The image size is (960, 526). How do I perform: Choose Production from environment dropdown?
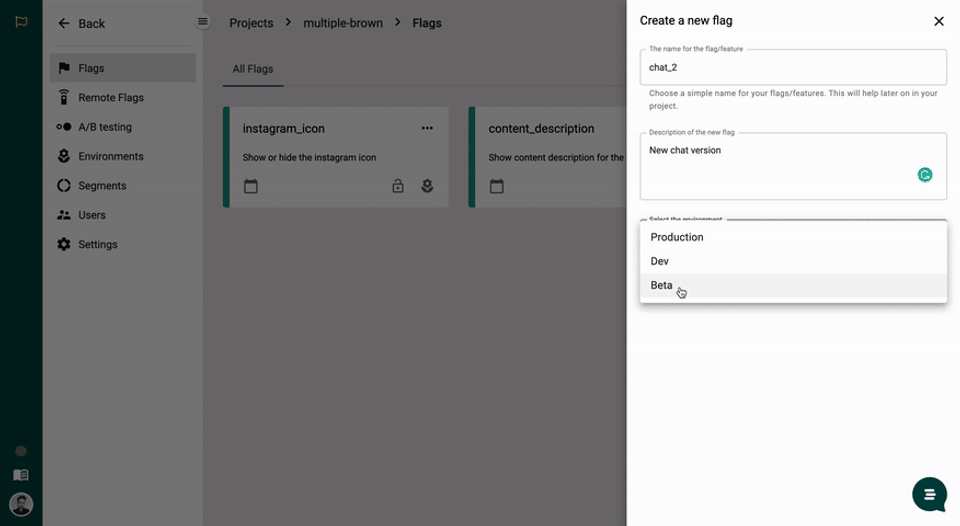tap(793, 237)
